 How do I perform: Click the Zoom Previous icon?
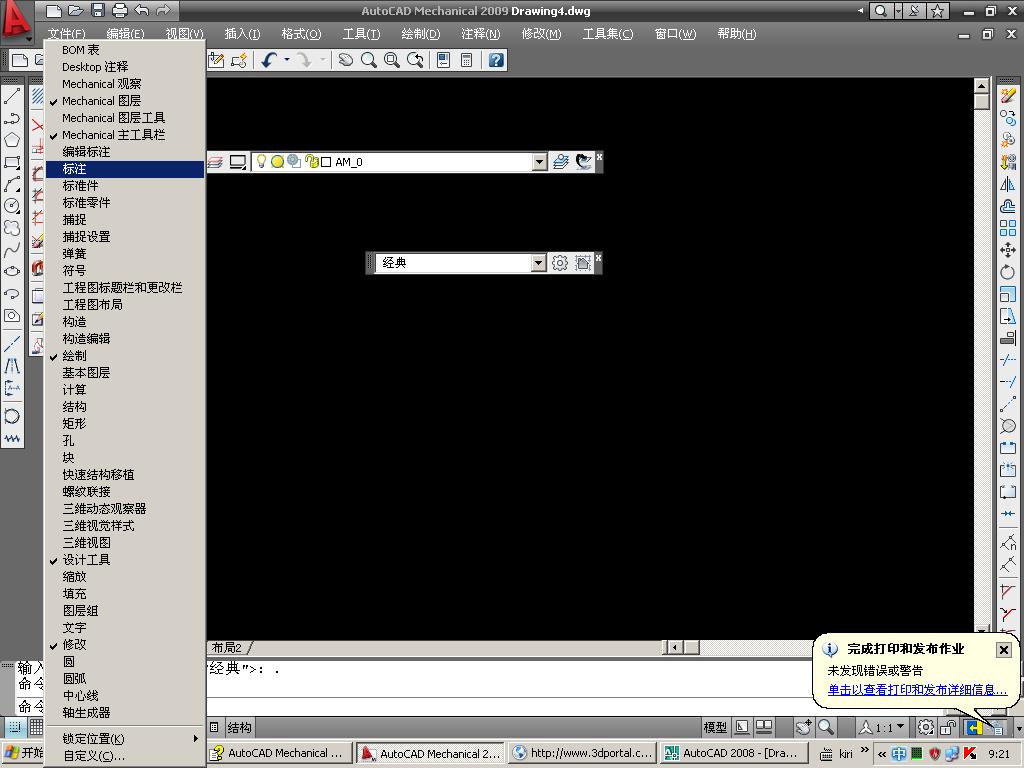[x=415, y=60]
